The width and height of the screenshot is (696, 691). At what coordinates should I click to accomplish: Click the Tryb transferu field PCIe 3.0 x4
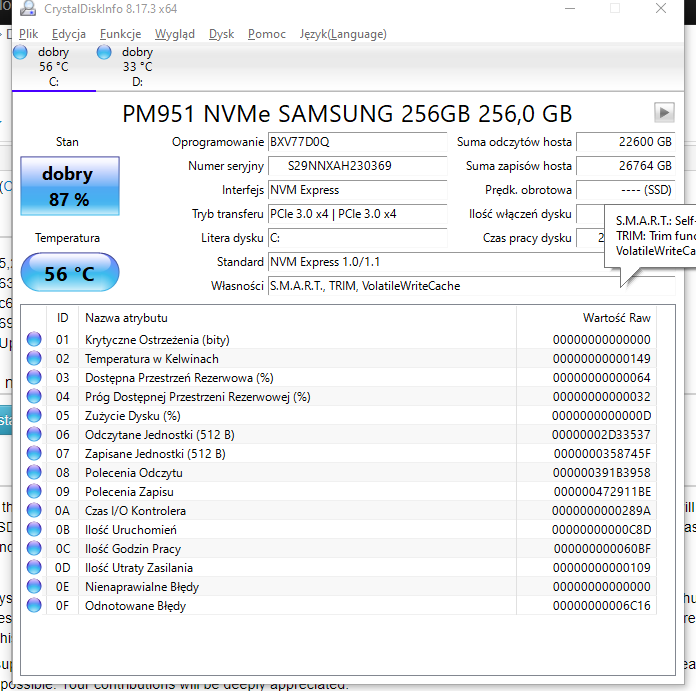[357, 214]
